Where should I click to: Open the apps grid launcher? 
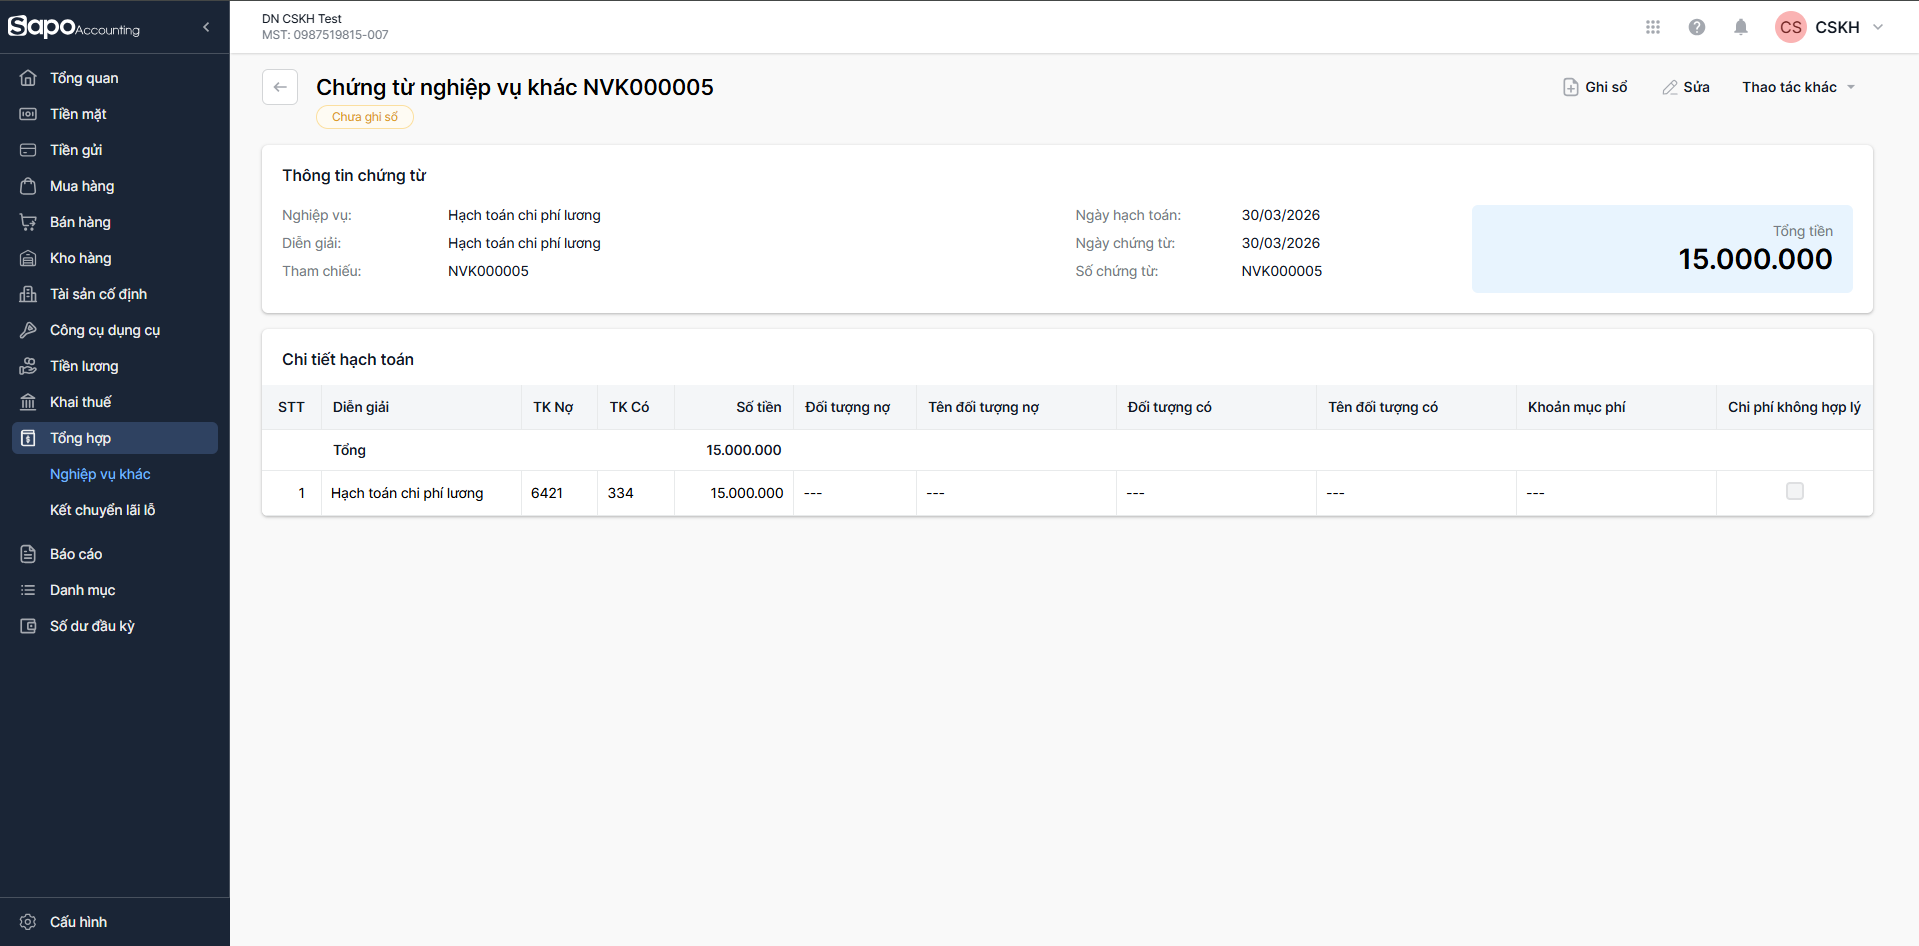1653,27
